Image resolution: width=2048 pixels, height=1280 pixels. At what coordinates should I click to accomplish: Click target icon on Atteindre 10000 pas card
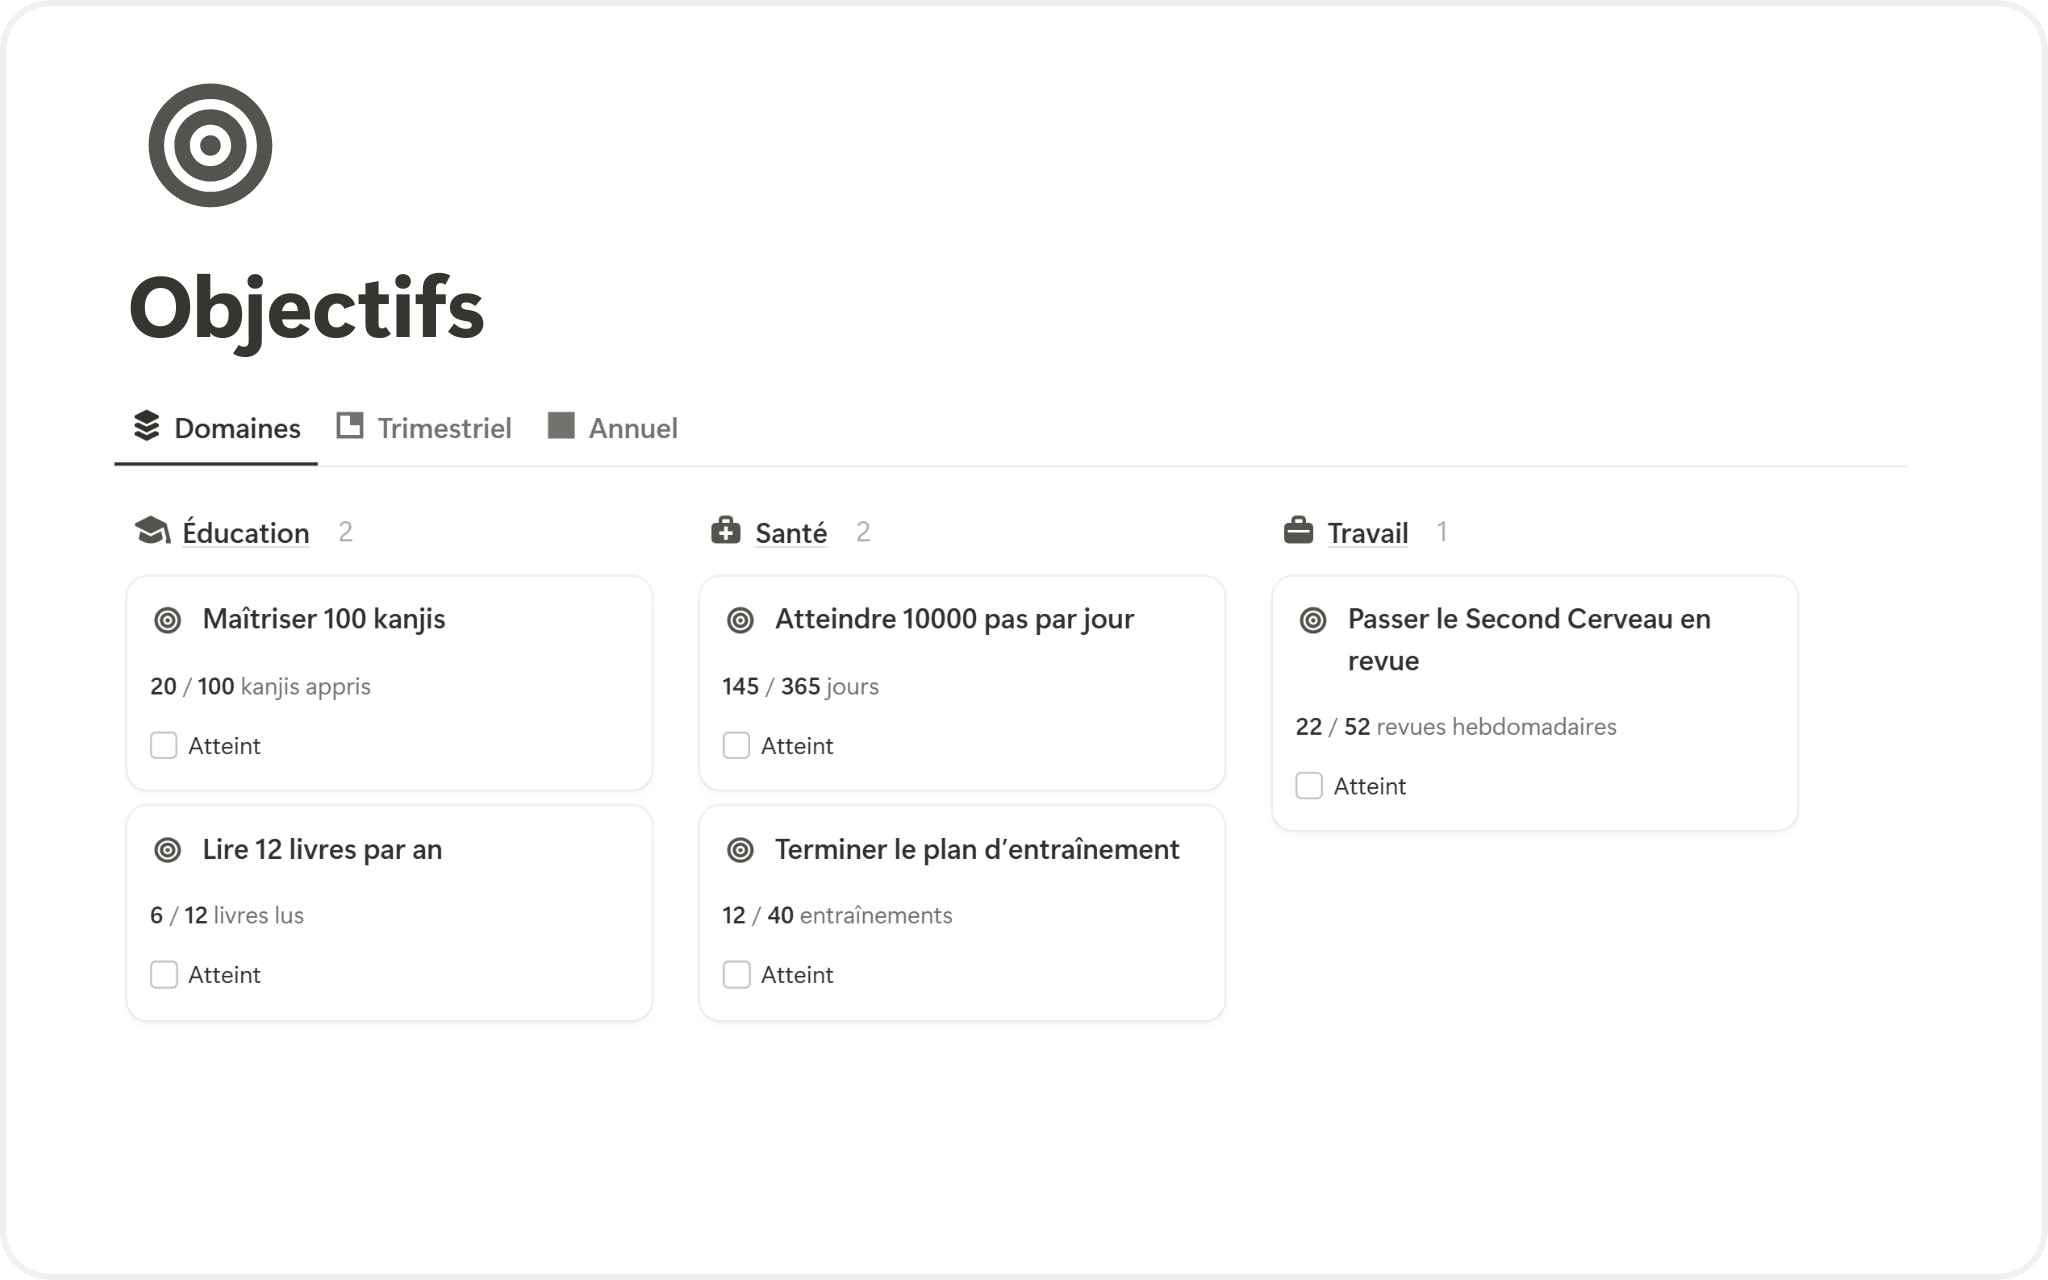pos(740,620)
